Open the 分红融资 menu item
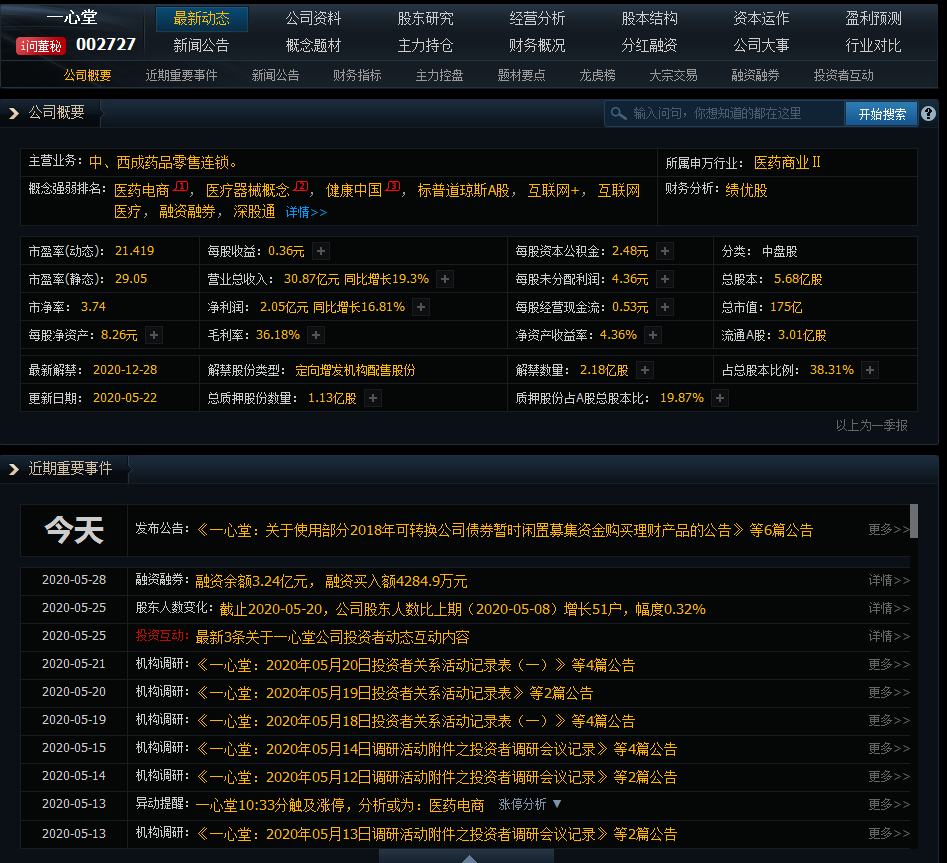 click(649, 45)
